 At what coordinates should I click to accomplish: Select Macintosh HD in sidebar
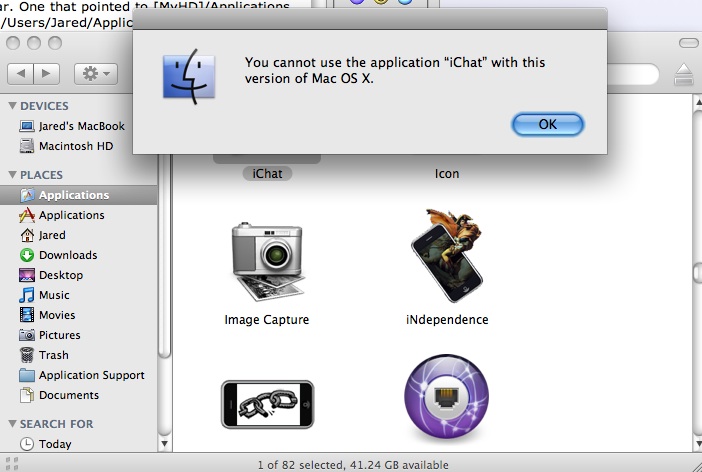[x=66, y=146]
